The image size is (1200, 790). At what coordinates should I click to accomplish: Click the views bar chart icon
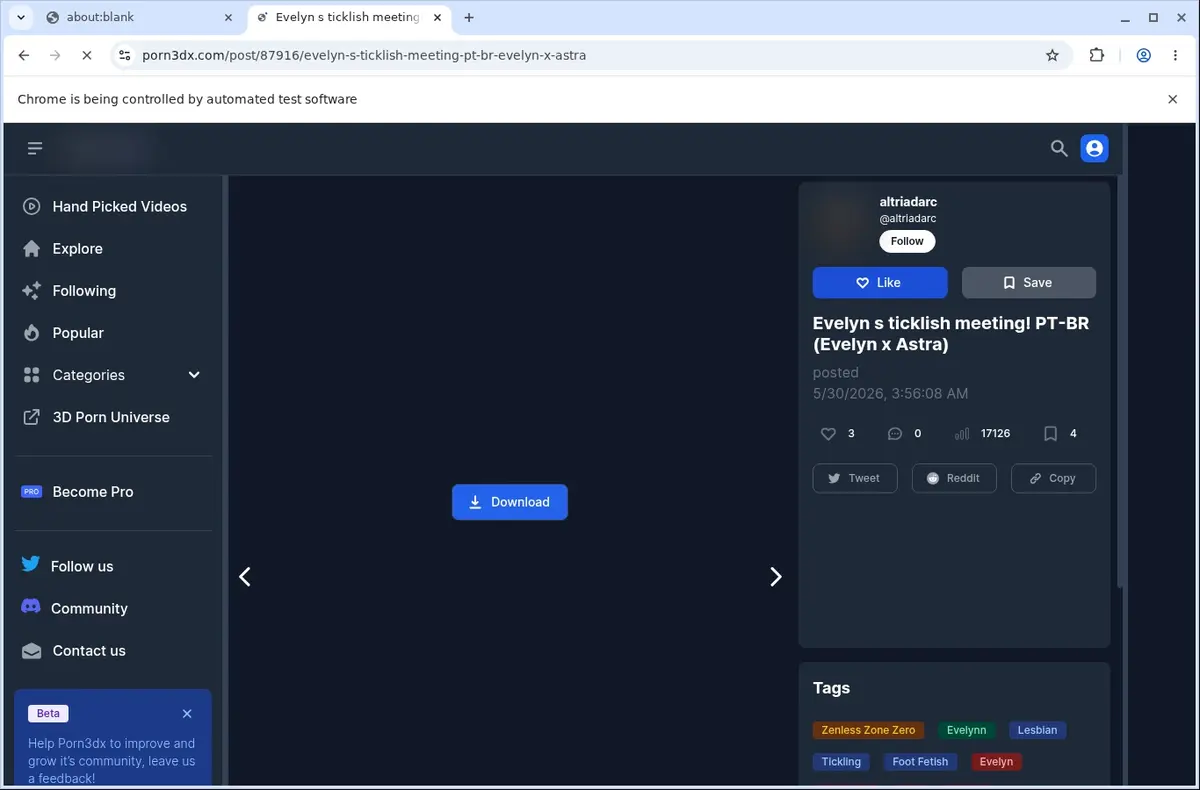click(962, 434)
